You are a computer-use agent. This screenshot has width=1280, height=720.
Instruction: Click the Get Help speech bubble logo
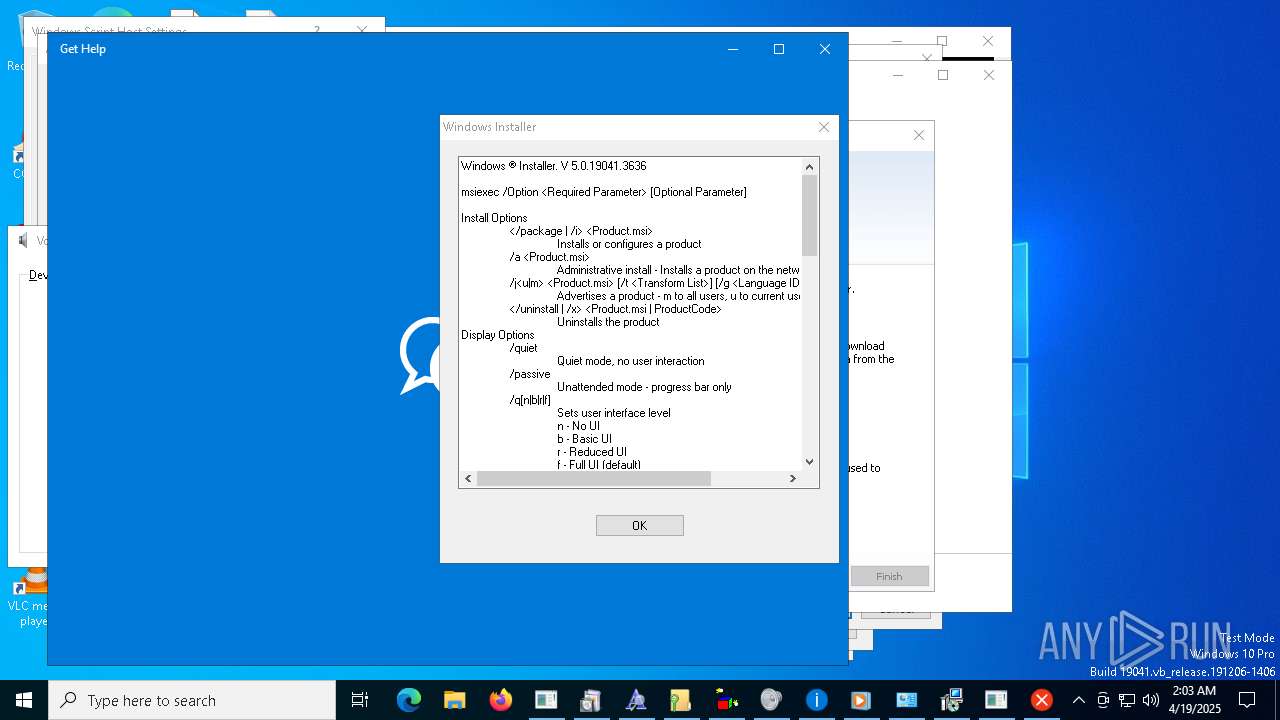420,355
